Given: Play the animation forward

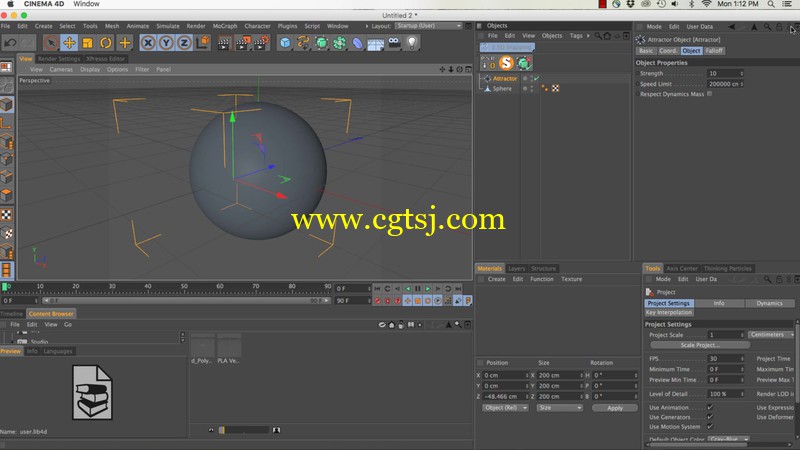Looking at the screenshot, I should [x=428, y=289].
